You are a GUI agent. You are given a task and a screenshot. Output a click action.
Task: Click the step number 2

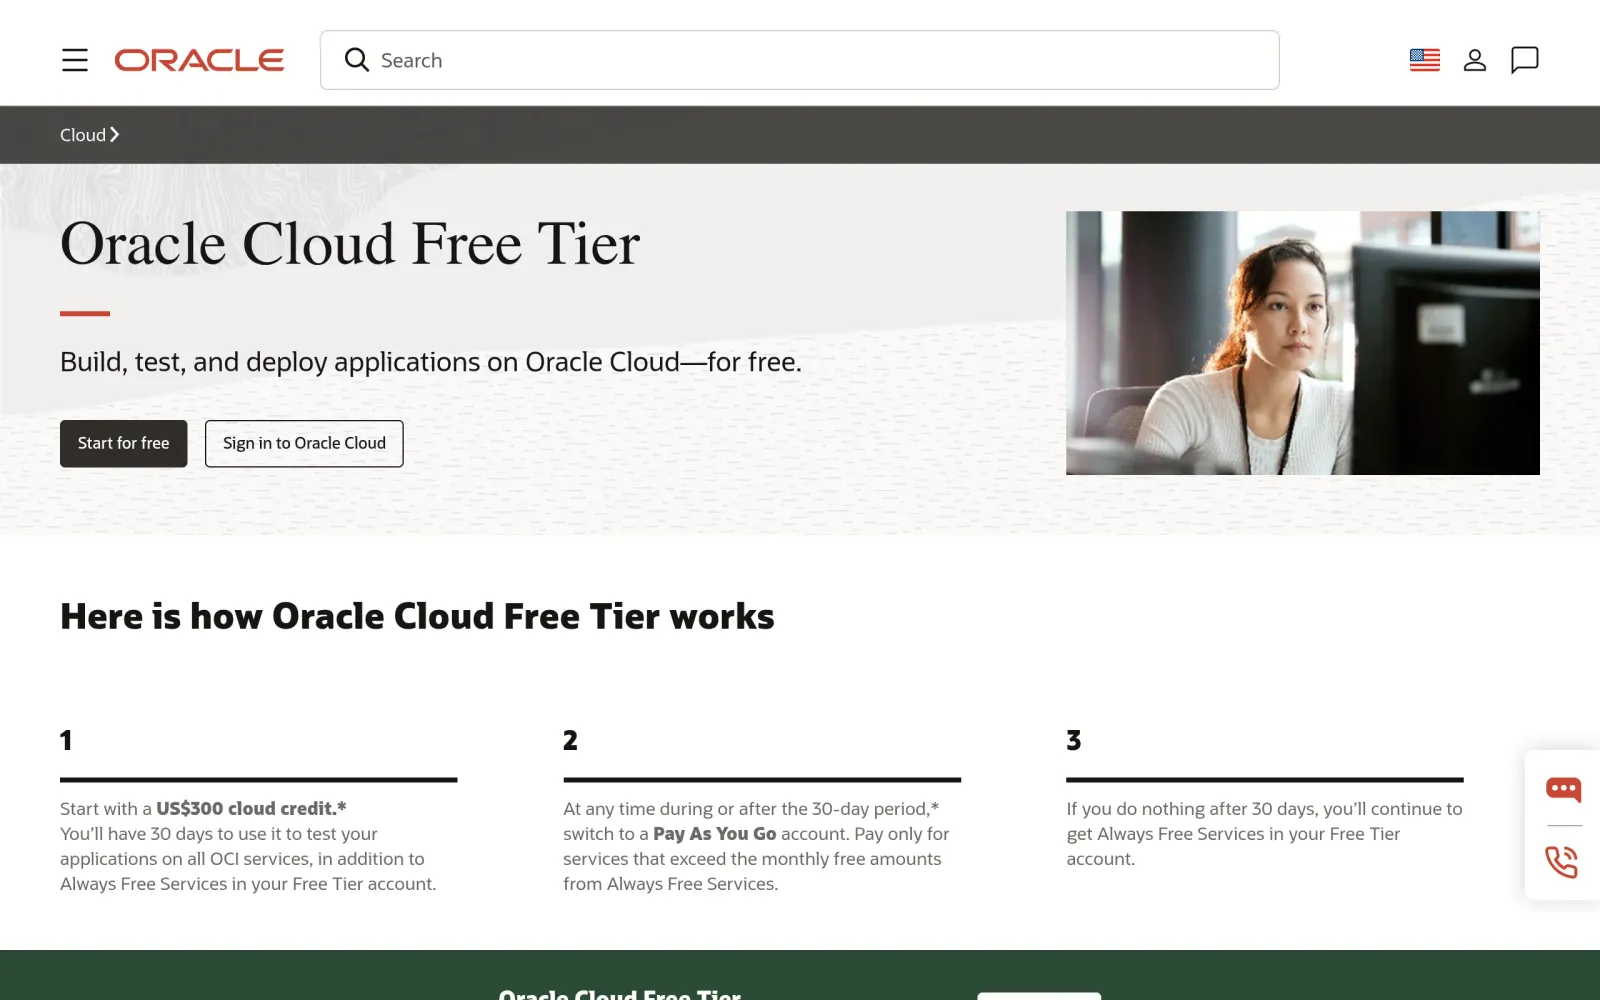tap(570, 740)
